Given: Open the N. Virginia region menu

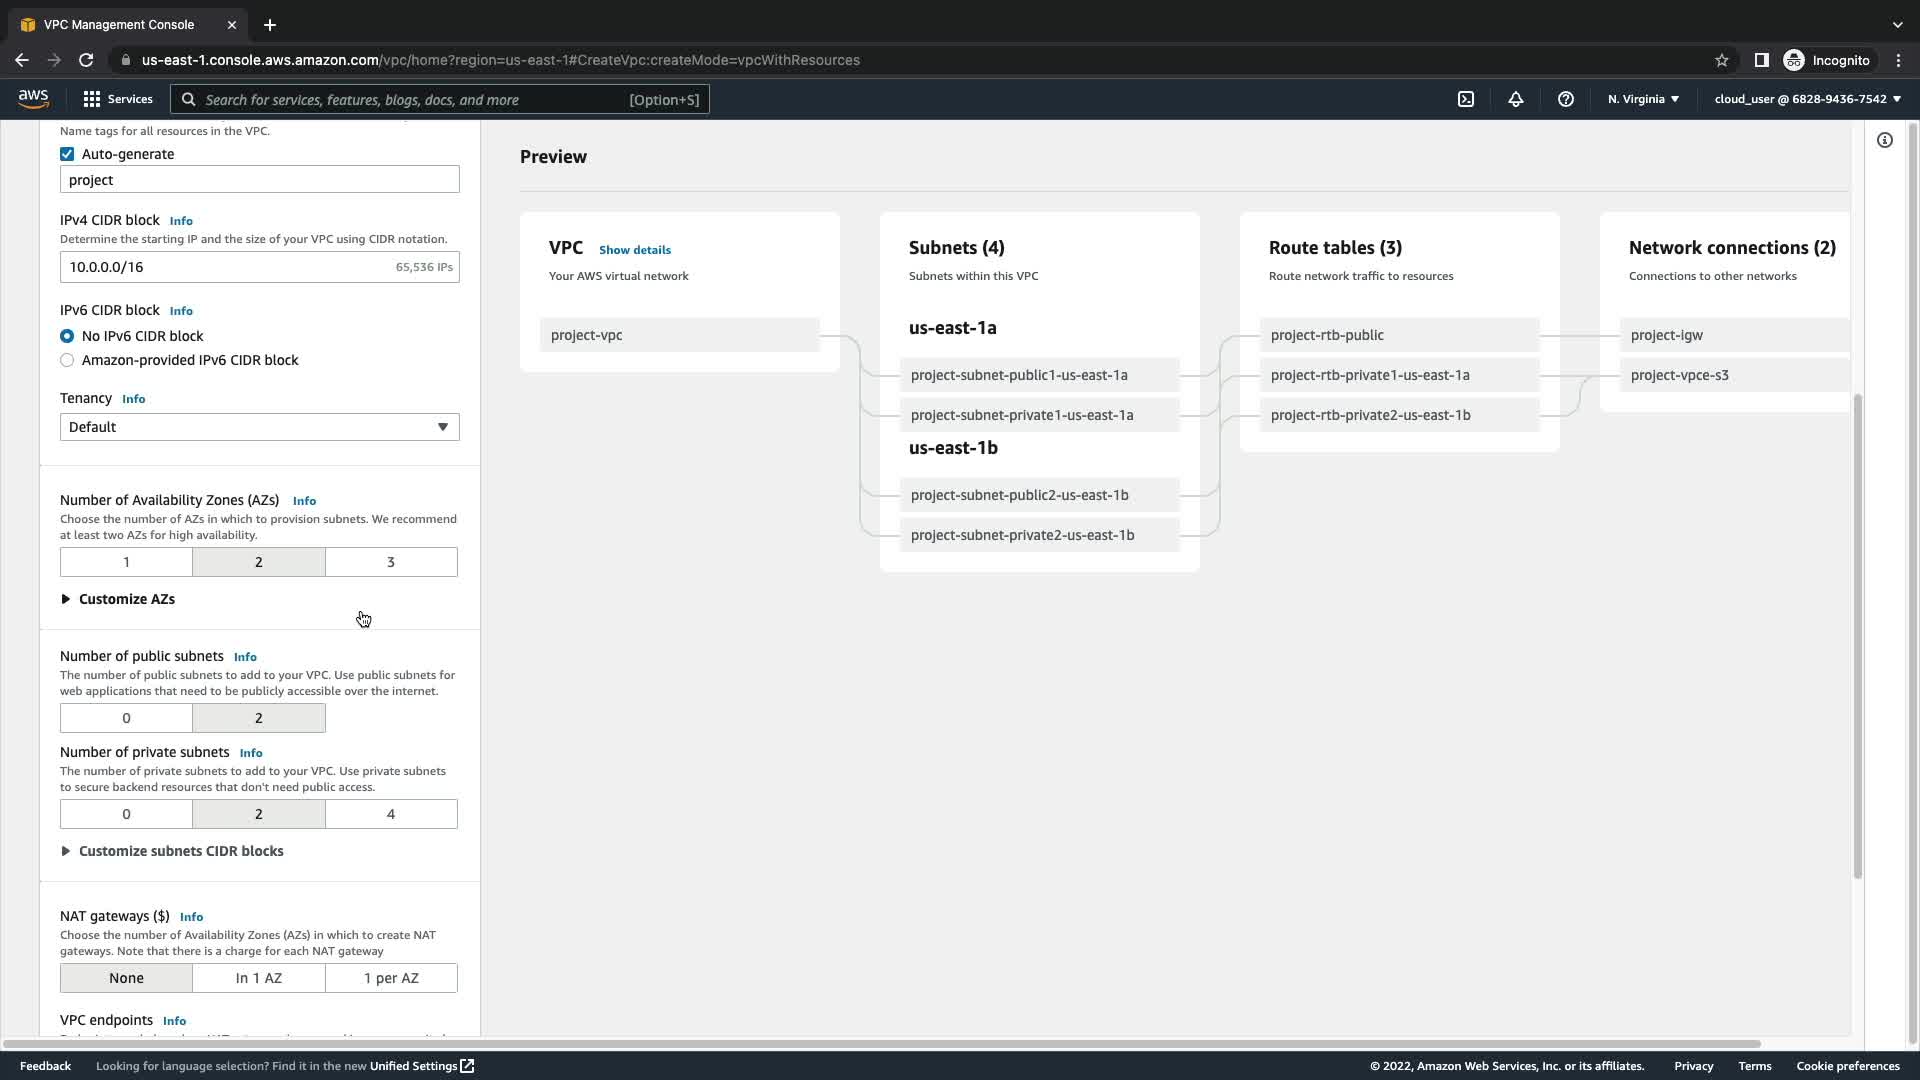Looking at the screenshot, I should [x=1643, y=99].
